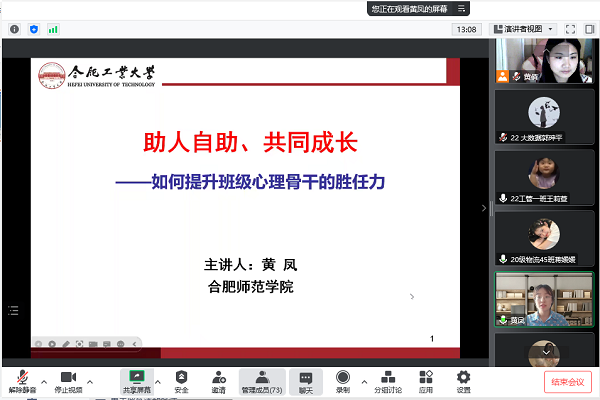This screenshot has height=400, width=600.
Task: Expand the arrow next to 解除静音
Action: click(42, 381)
